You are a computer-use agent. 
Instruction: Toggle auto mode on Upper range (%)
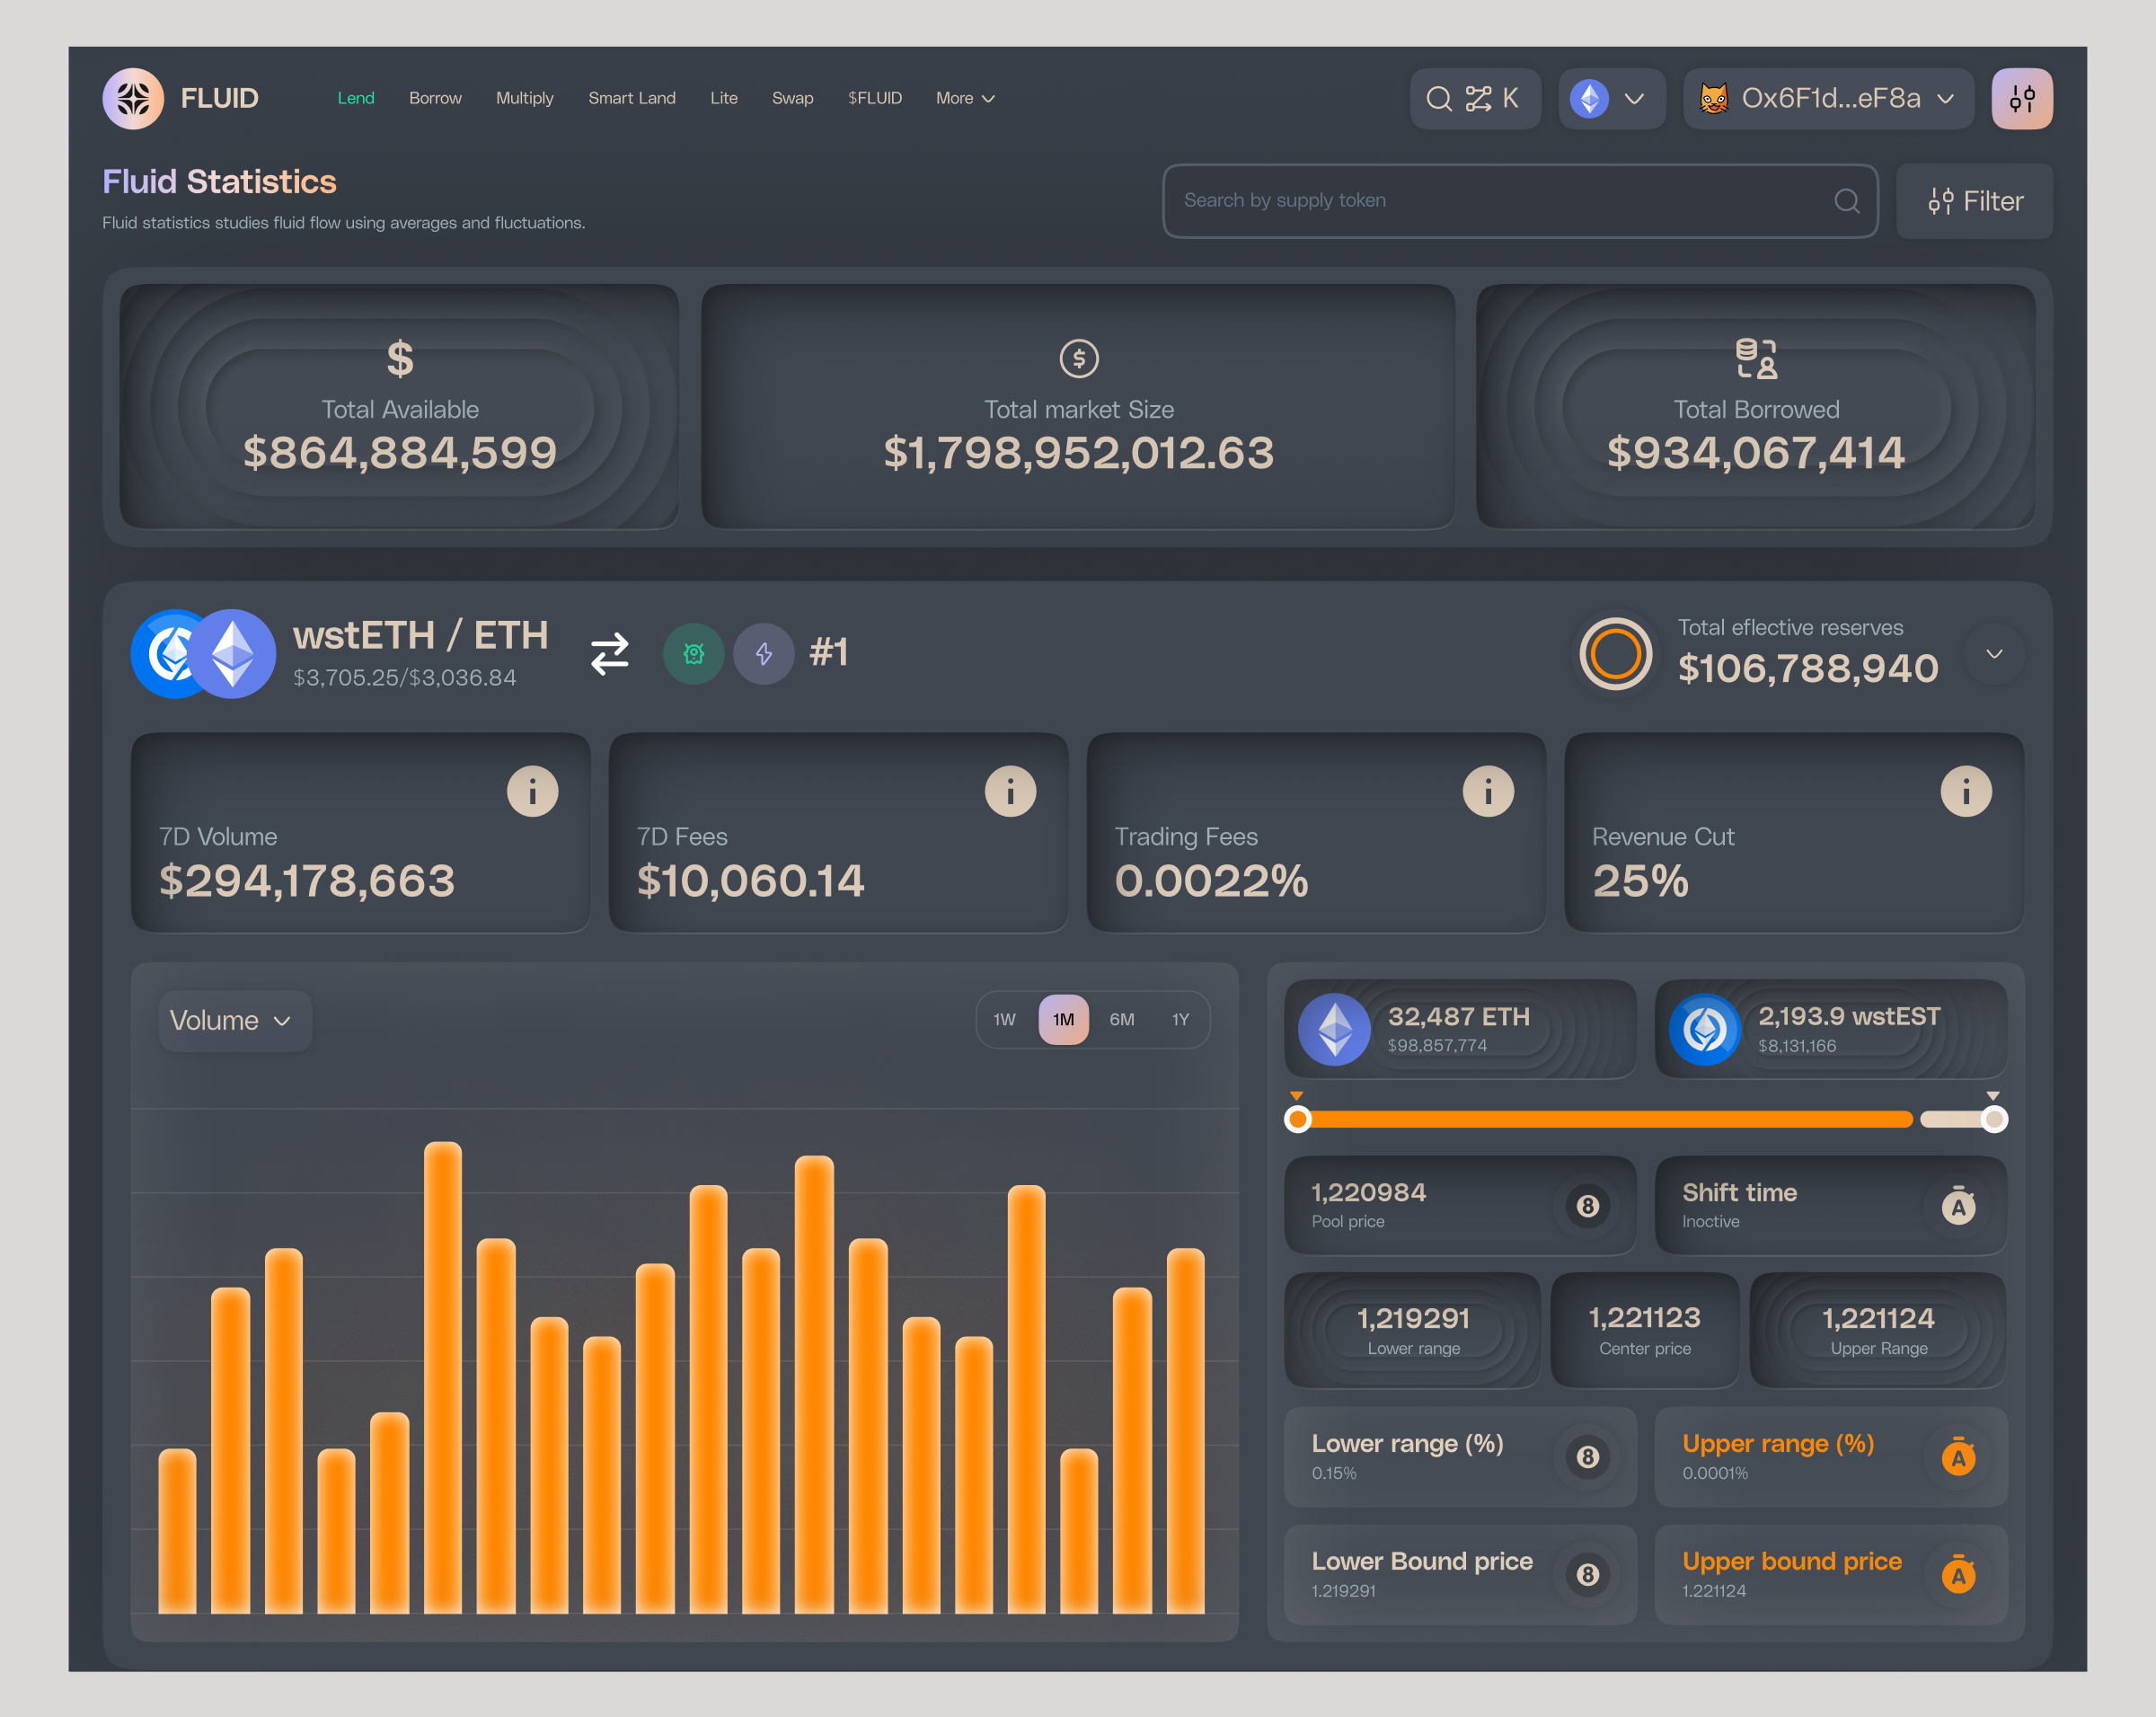point(1958,1457)
